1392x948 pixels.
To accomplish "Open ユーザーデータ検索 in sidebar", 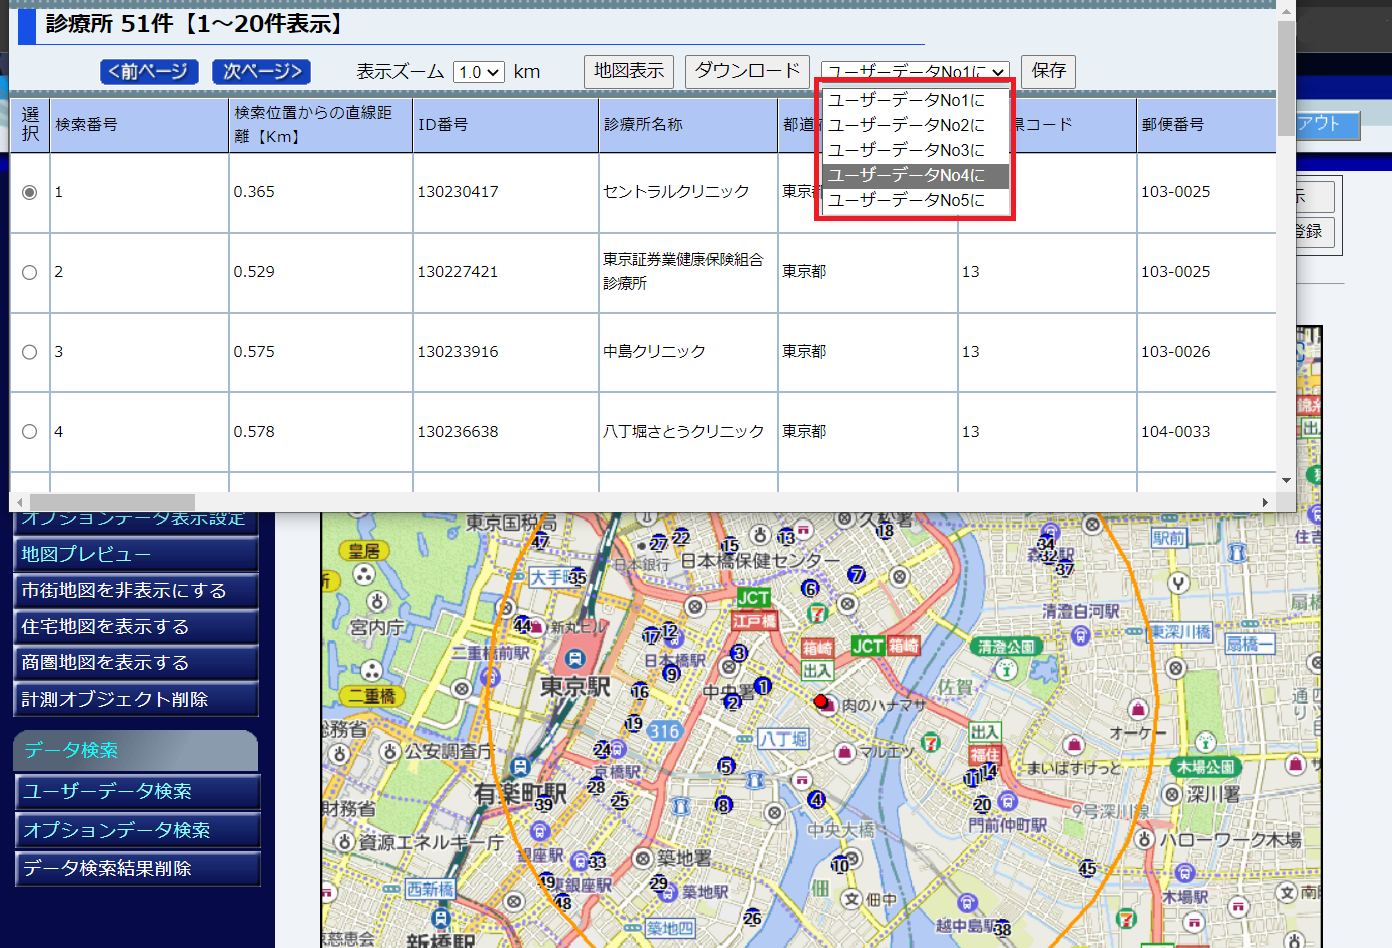I will pyautogui.click(x=137, y=791).
